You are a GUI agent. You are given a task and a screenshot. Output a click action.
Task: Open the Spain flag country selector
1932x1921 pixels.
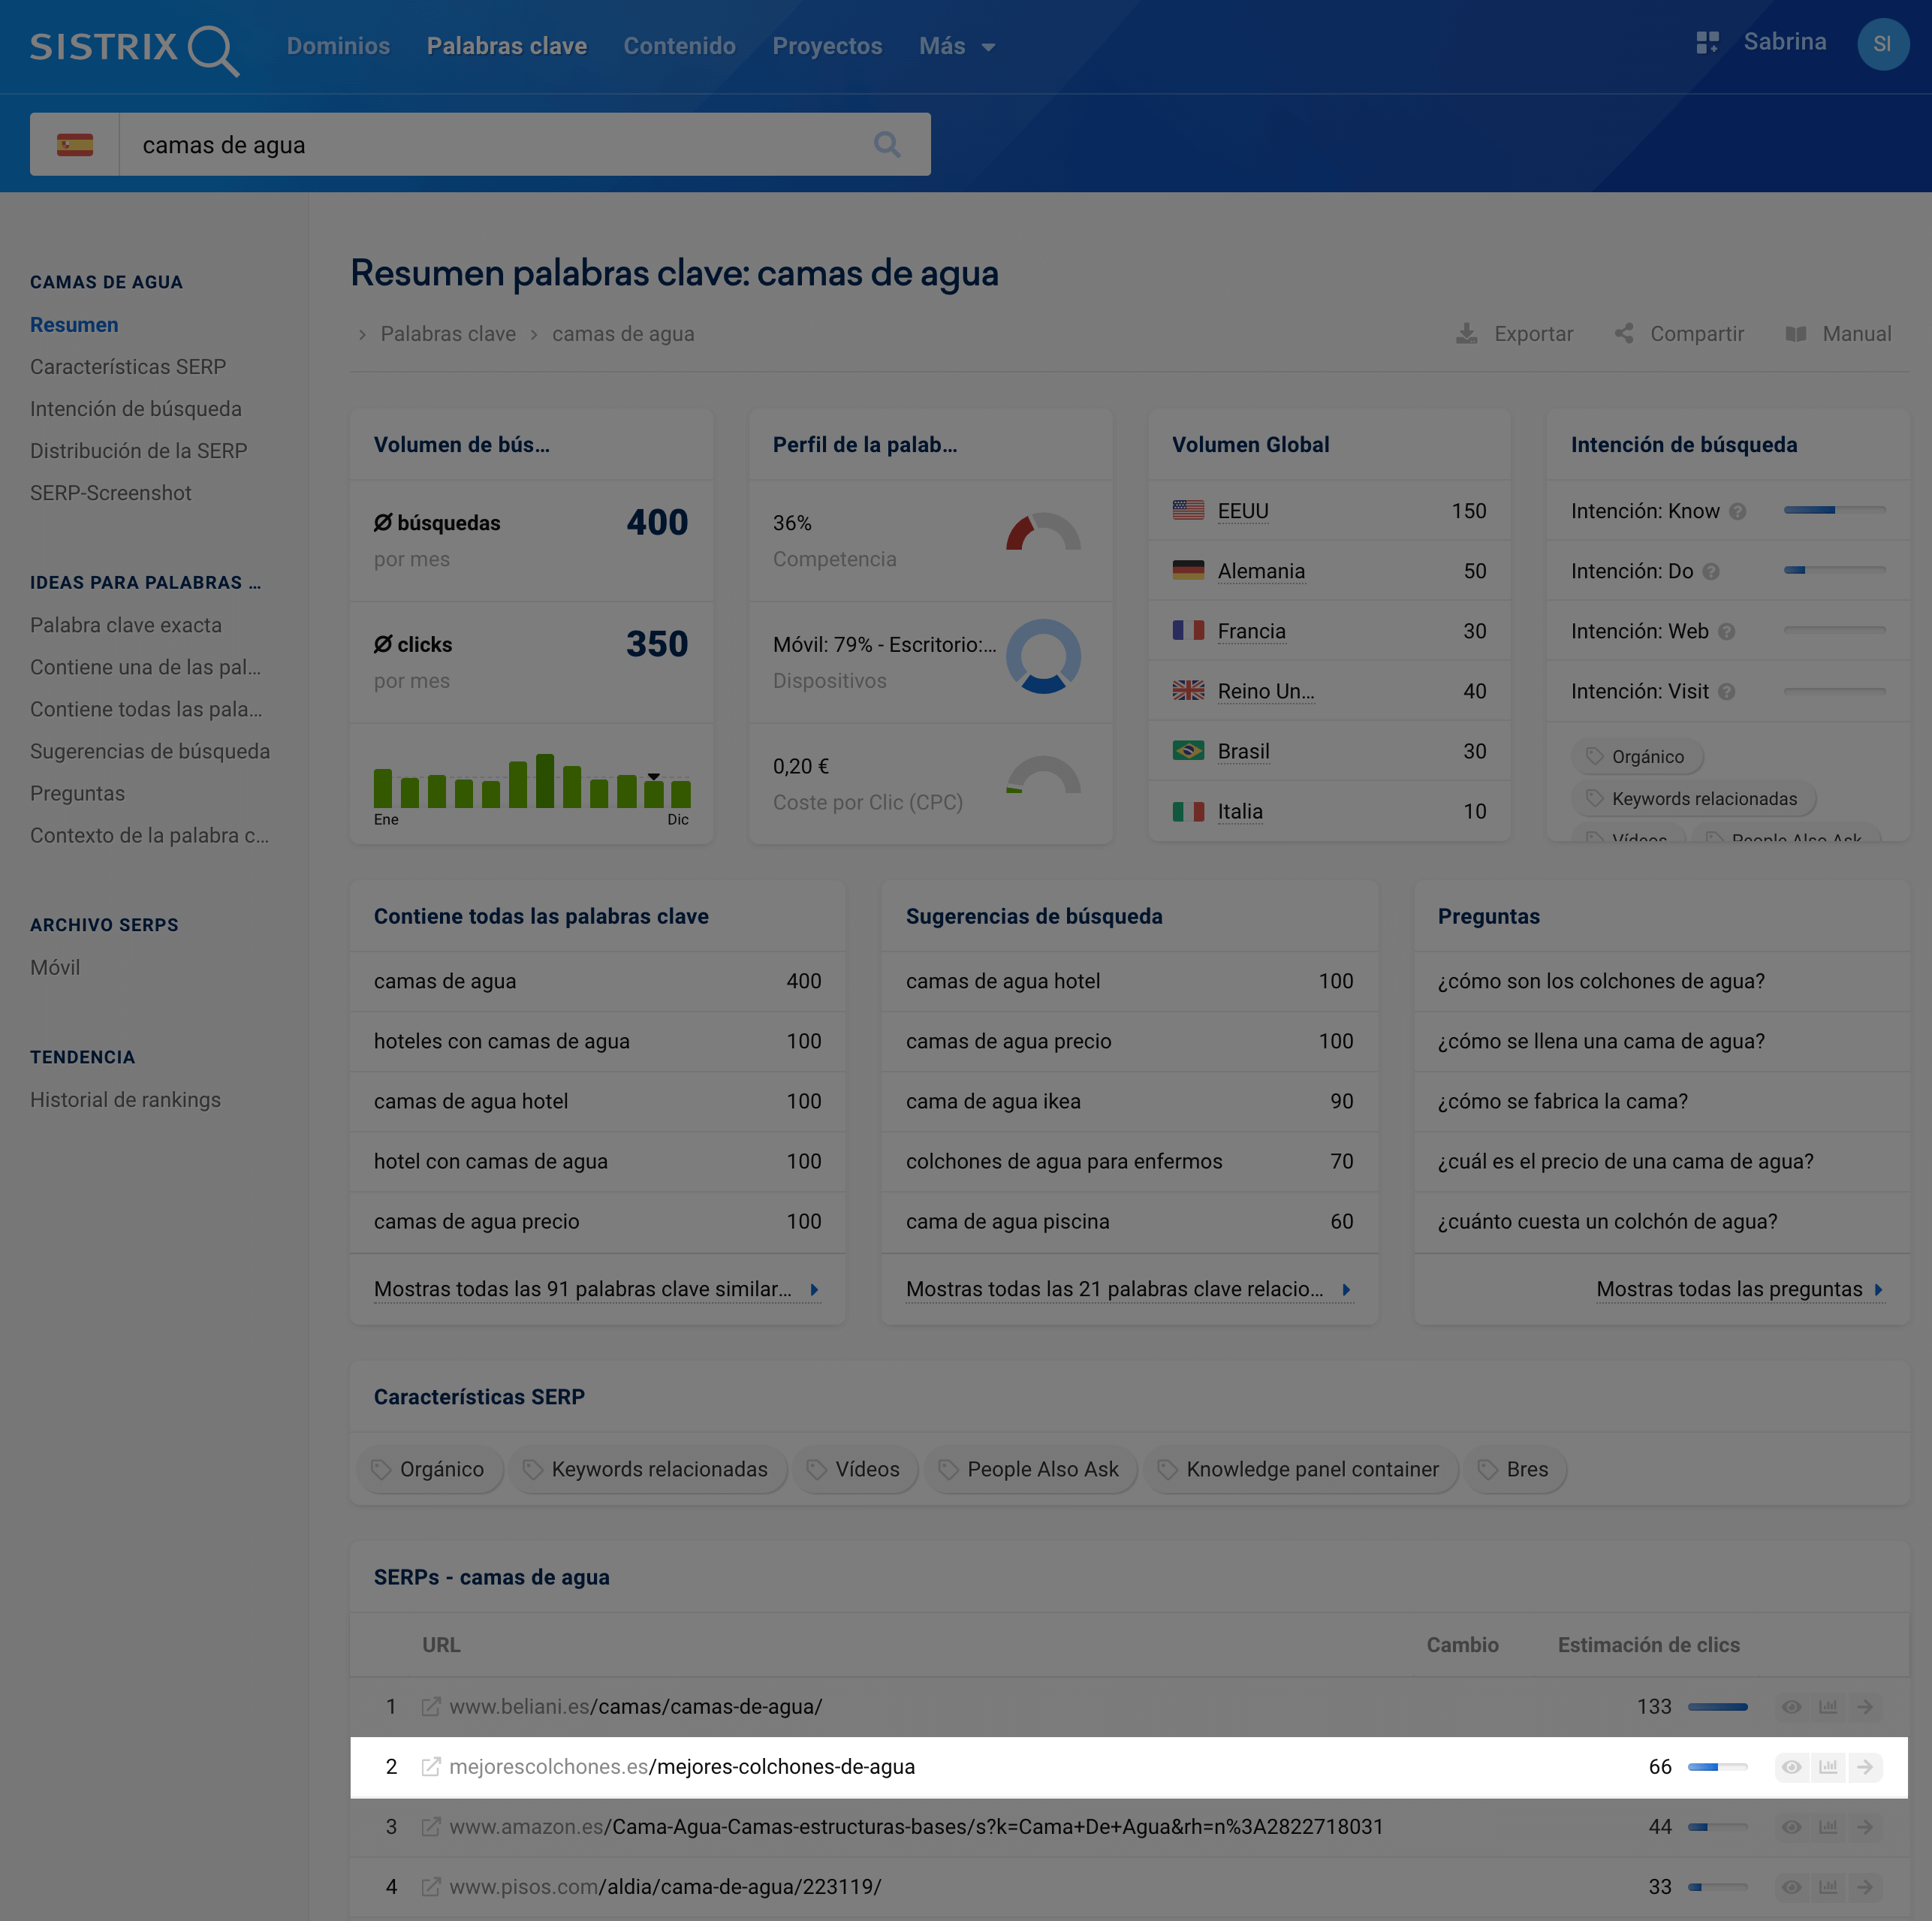75,145
